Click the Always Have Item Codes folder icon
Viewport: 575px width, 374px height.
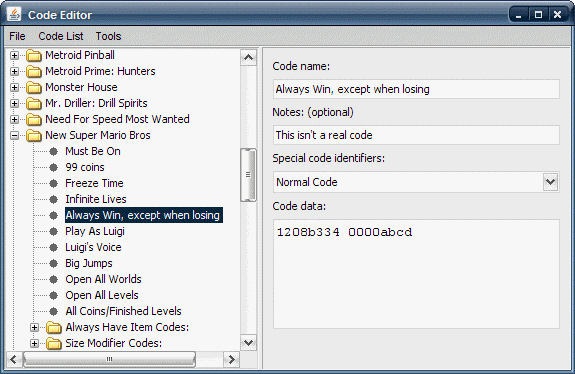click(54, 327)
